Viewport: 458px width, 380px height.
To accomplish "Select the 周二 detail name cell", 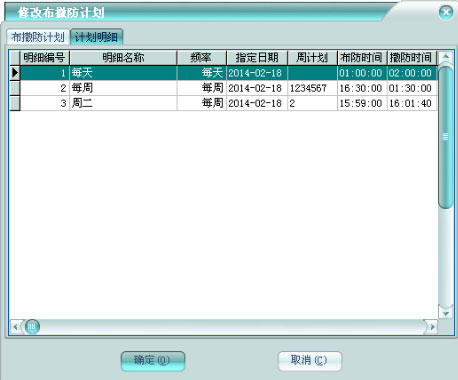I will click(x=123, y=103).
